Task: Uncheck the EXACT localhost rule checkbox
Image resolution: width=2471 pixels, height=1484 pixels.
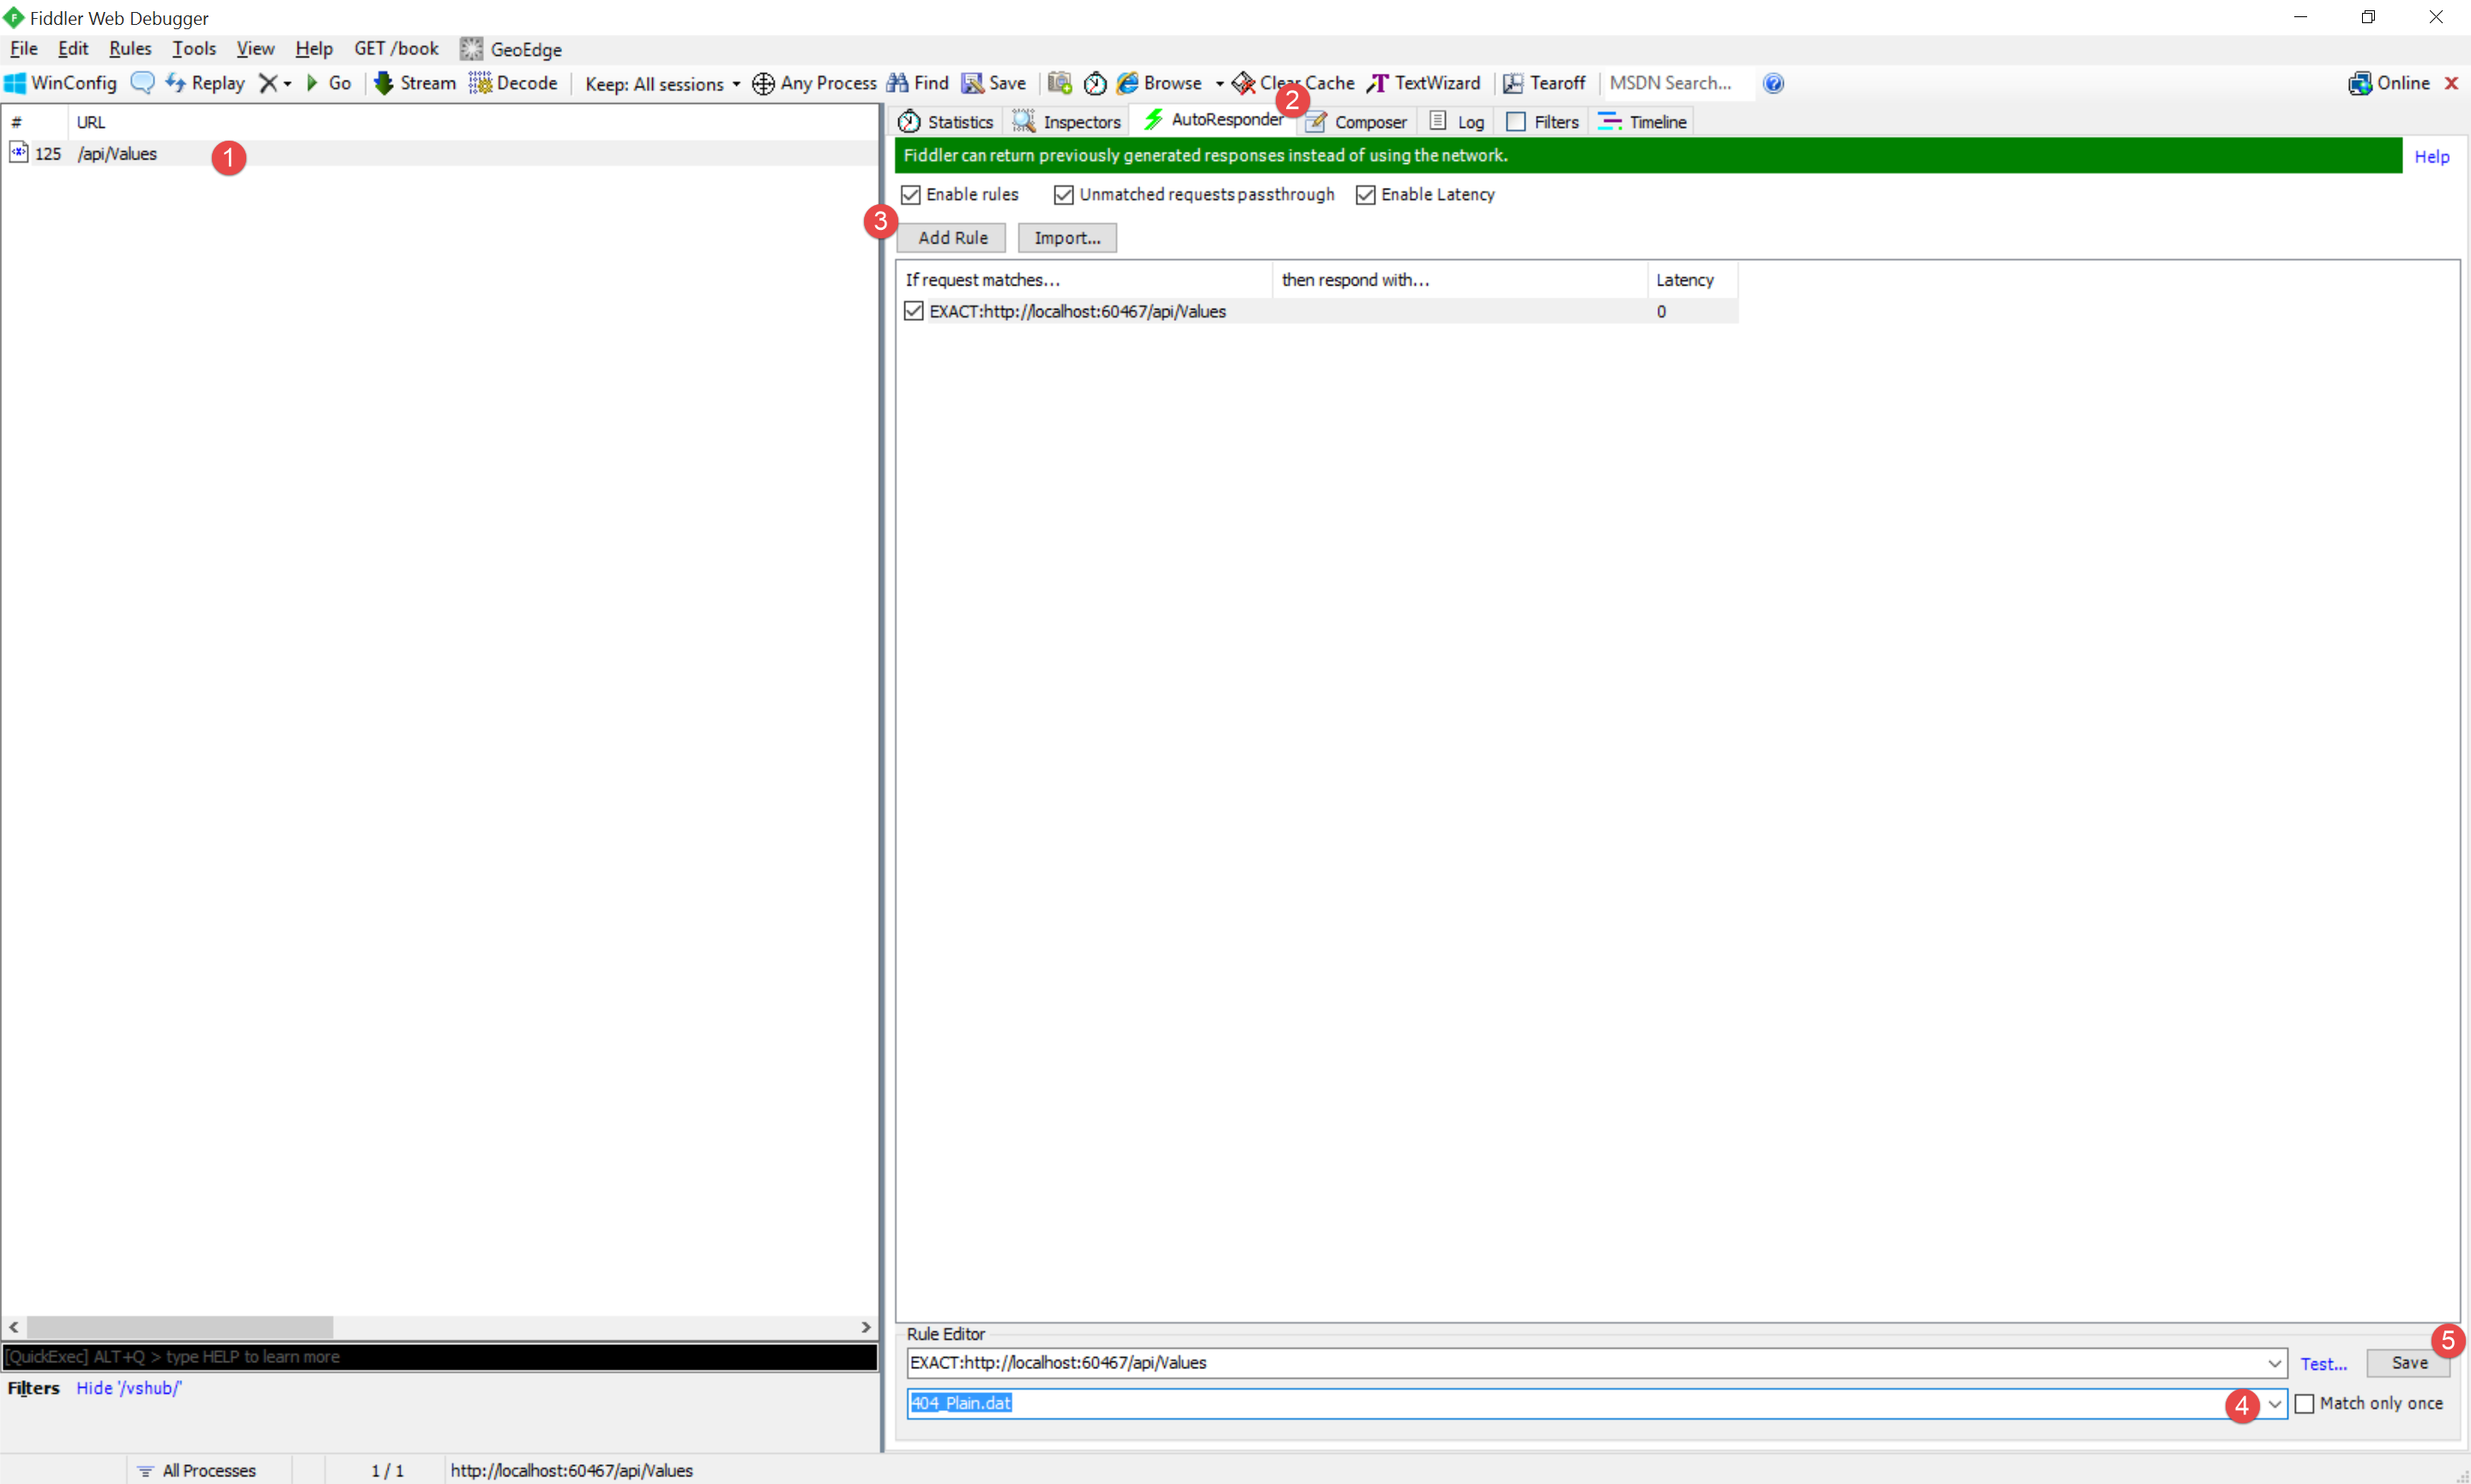Action: coord(914,311)
